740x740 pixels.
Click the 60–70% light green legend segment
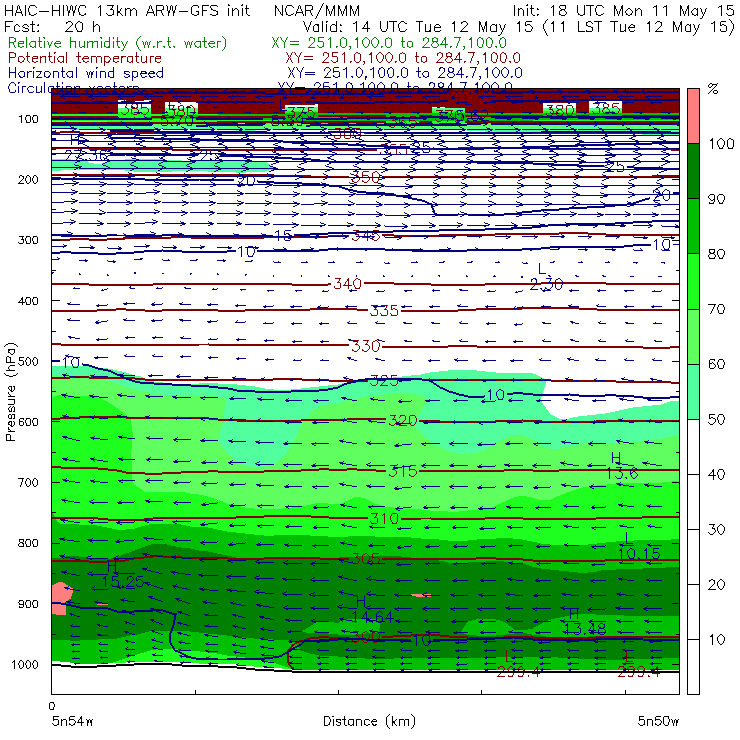tap(693, 336)
